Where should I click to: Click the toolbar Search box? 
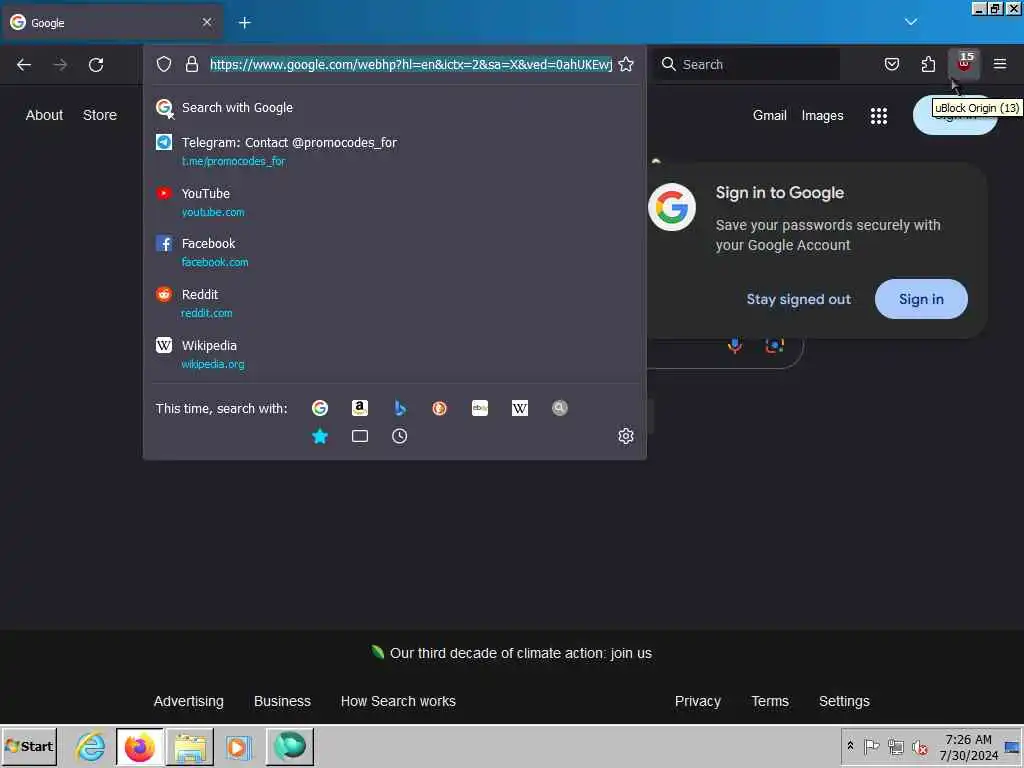tap(748, 64)
